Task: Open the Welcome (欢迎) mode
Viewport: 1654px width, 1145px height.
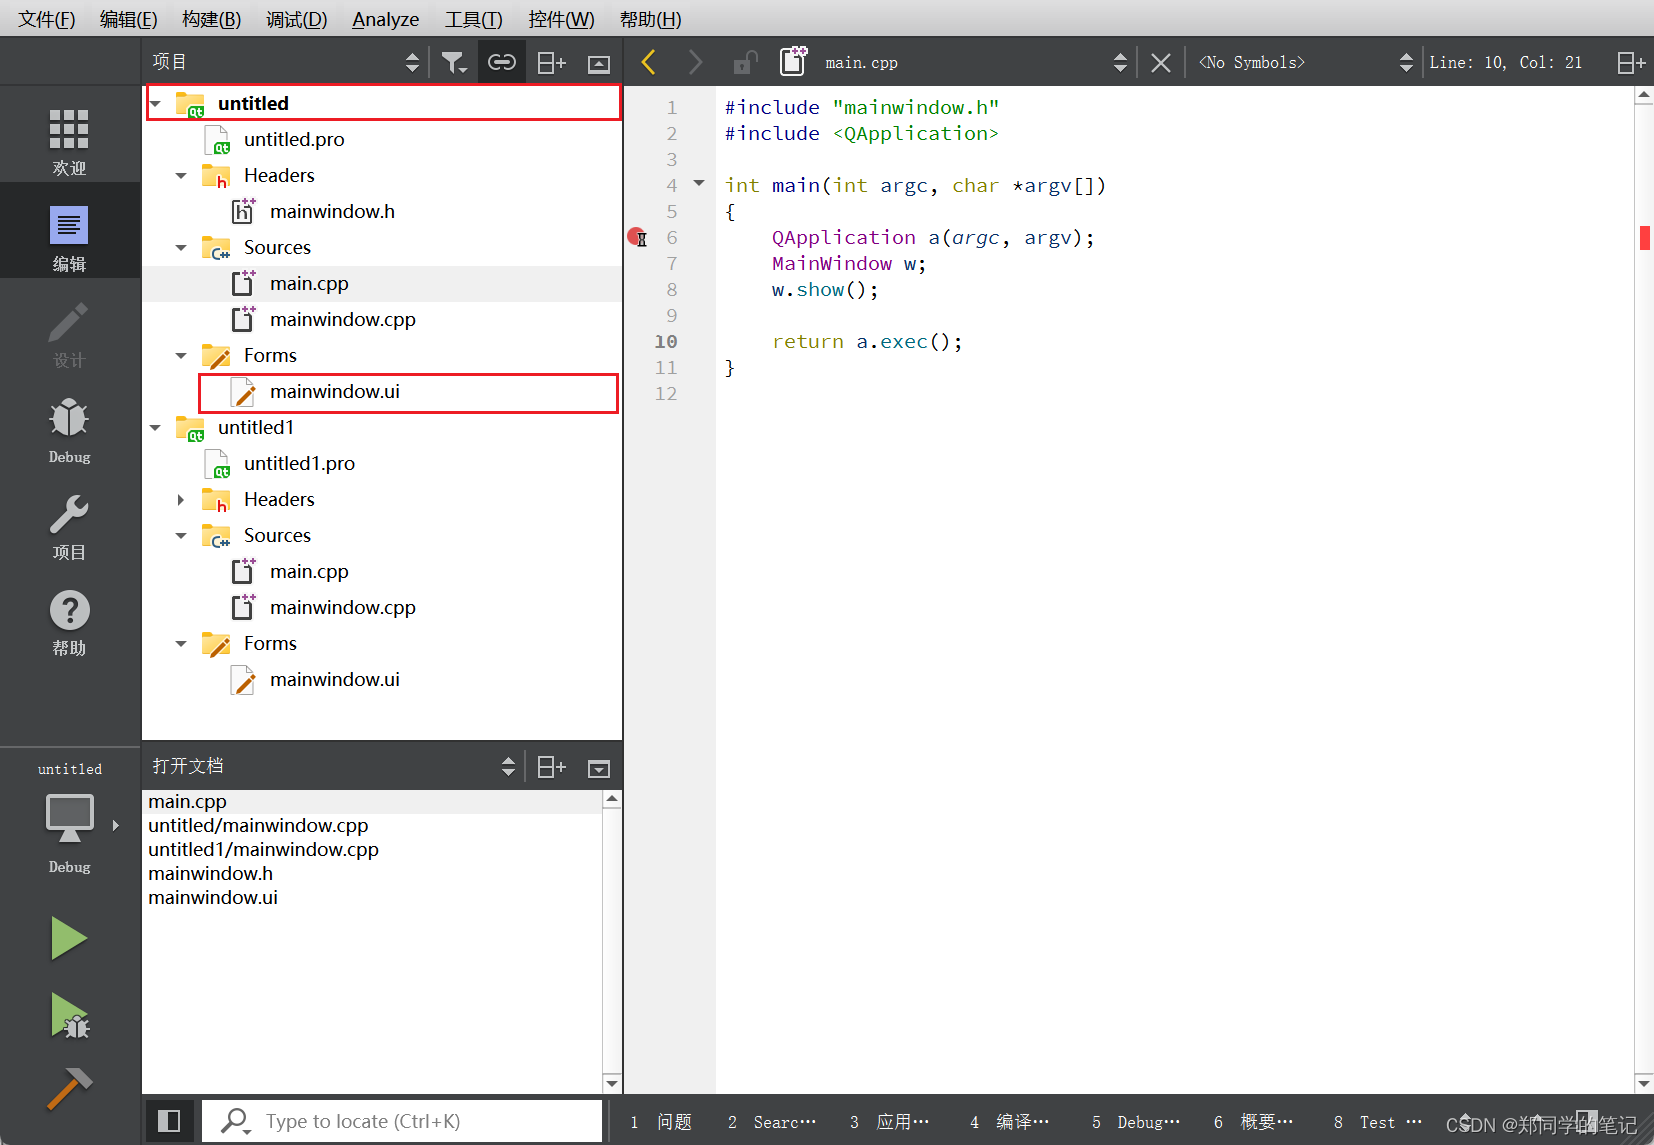Action: point(69,140)
